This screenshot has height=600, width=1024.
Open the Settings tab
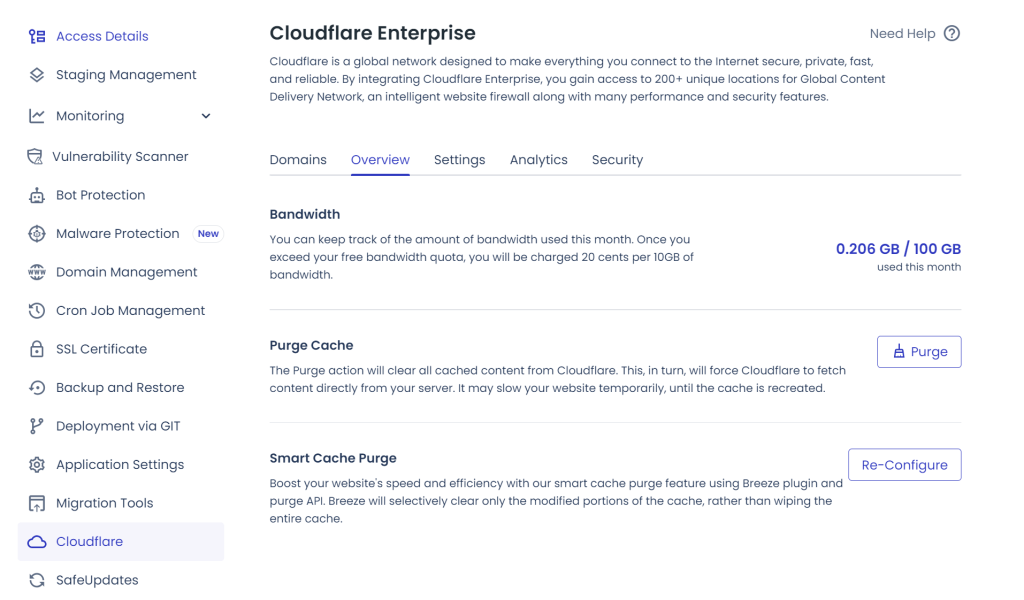point(459,160)
